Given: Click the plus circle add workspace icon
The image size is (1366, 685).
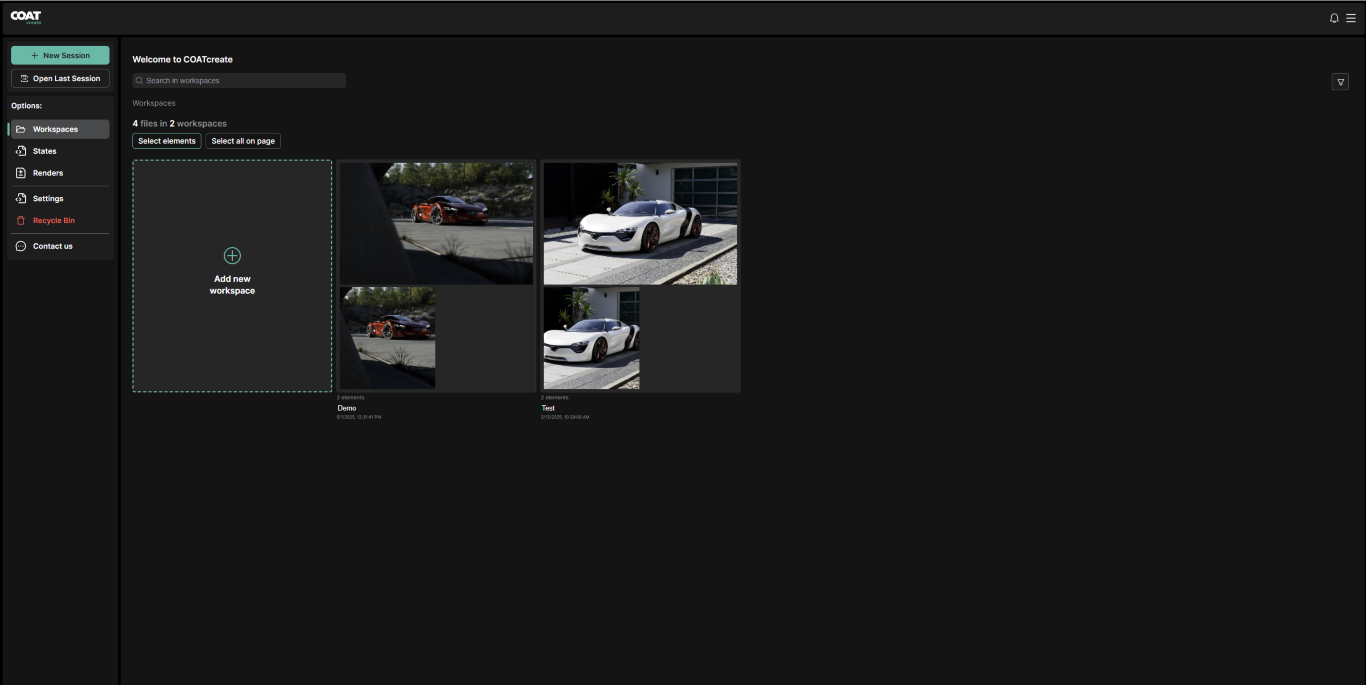Looking at the screenshot, I should (232, 256).
